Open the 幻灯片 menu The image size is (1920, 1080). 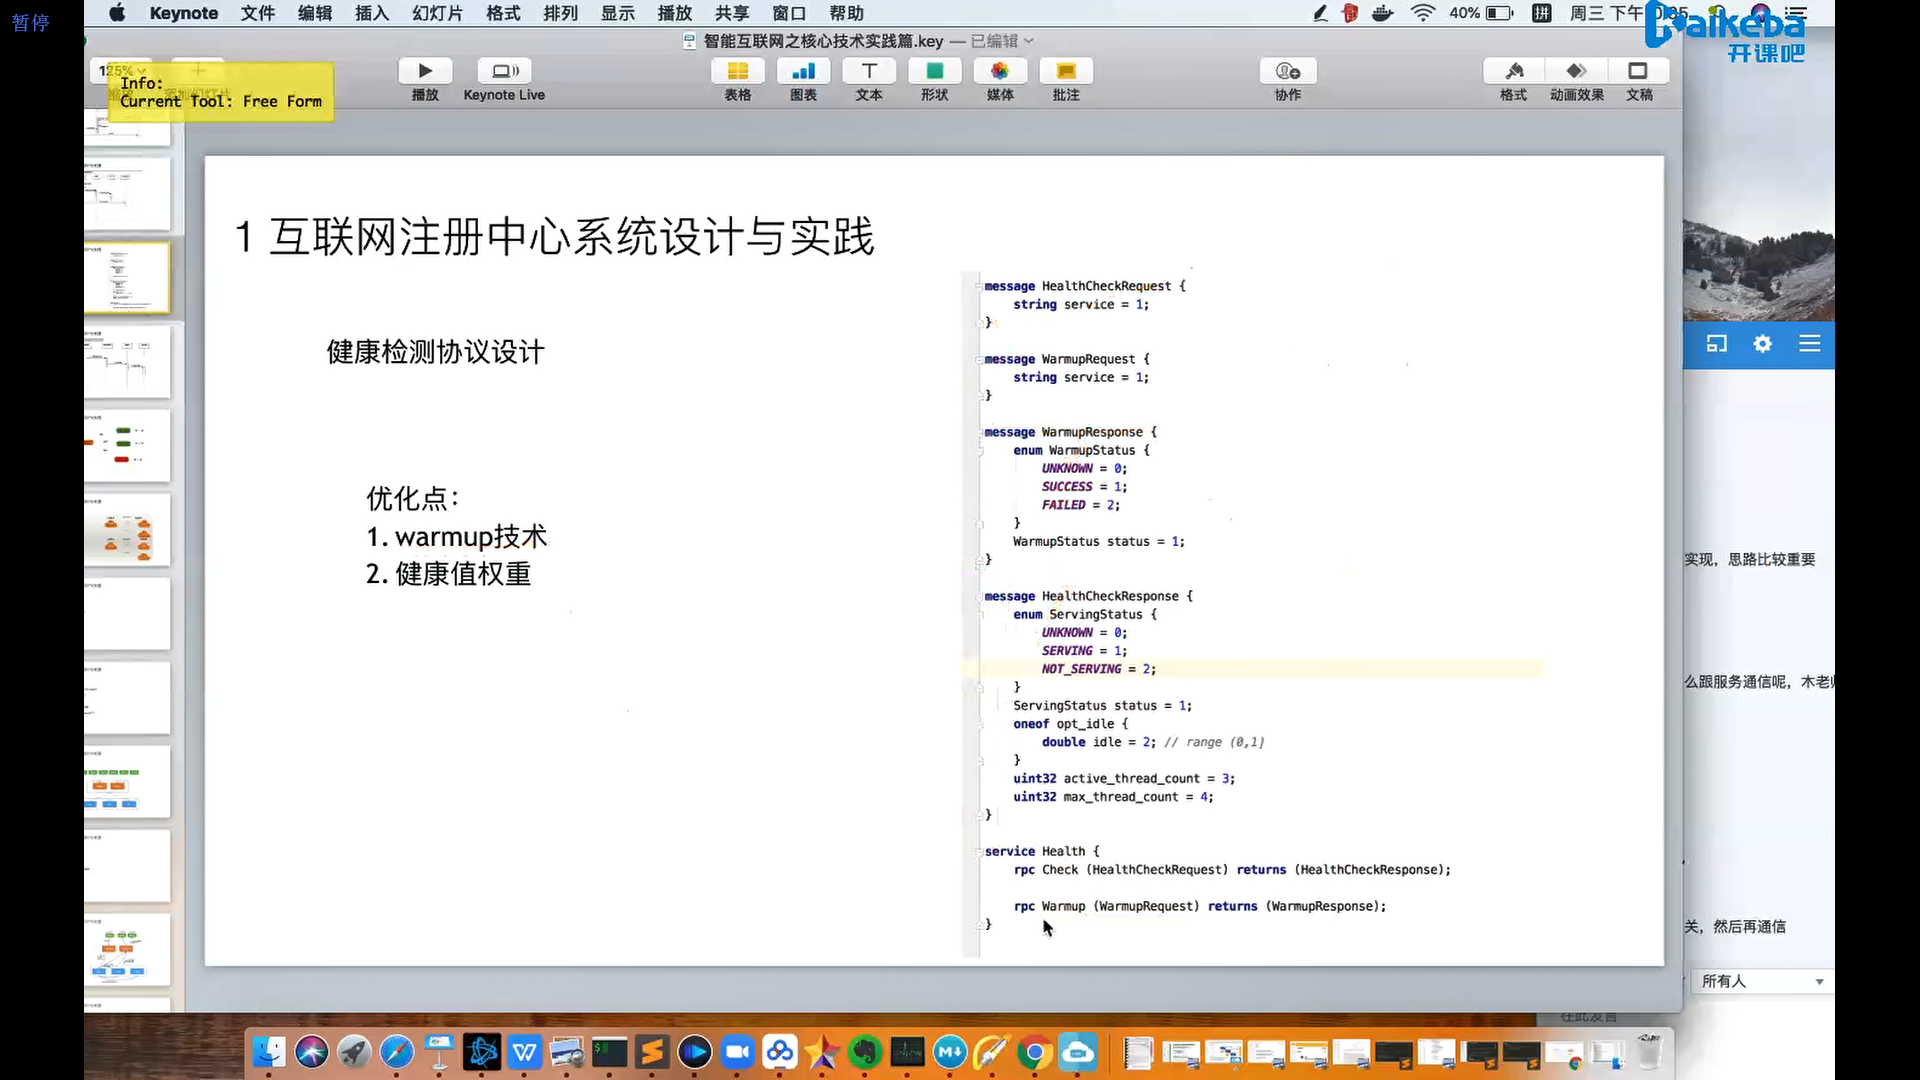pyautogui.click(x=437, y=13)
